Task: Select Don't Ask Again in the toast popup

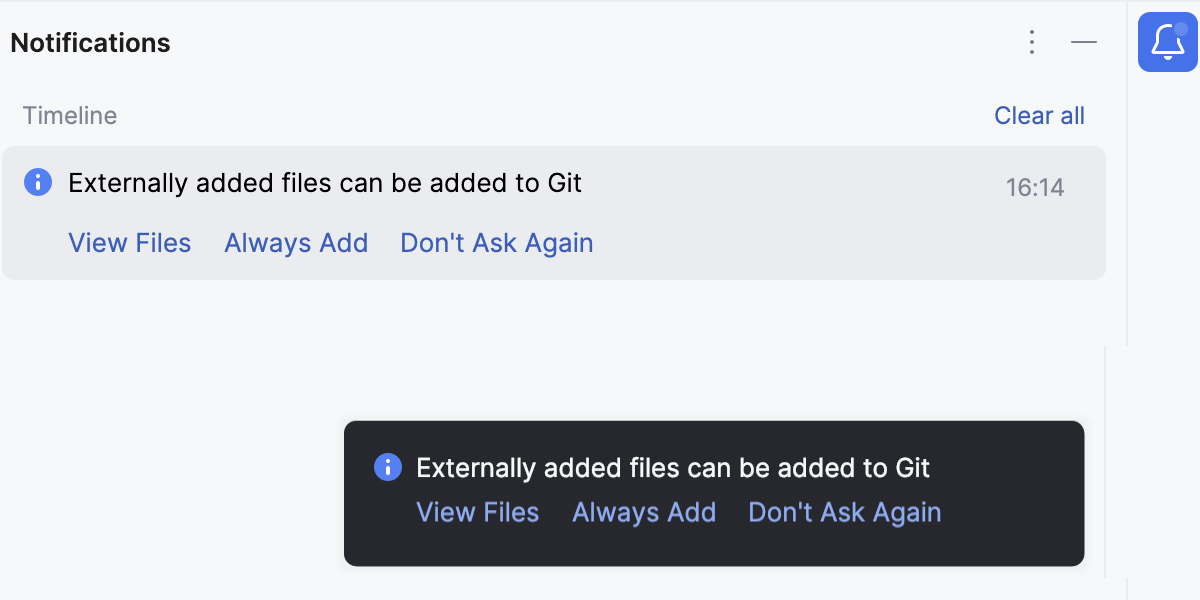Action: 844,512
